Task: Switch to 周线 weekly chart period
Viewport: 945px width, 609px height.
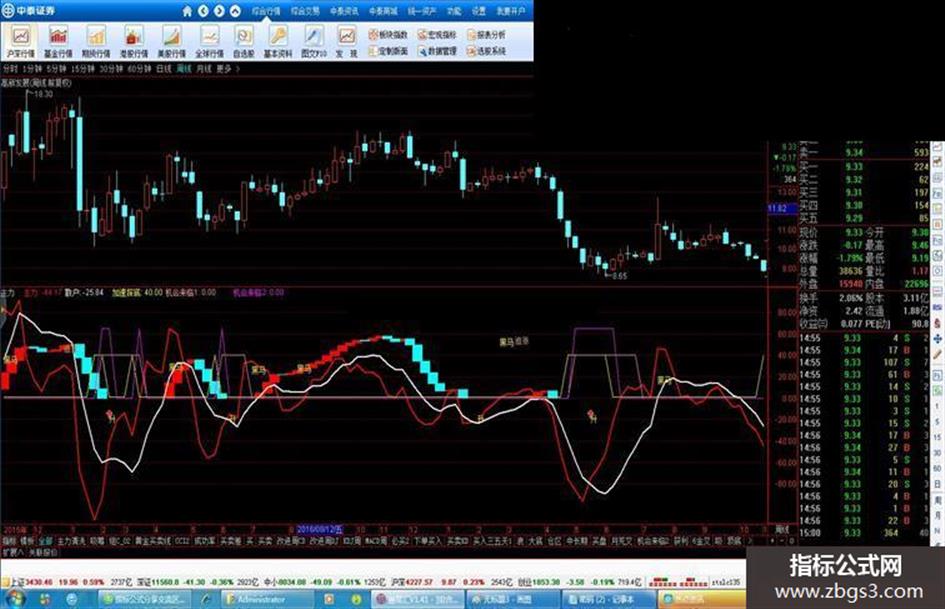Action: pyautogui.click(x=184, y=69)
